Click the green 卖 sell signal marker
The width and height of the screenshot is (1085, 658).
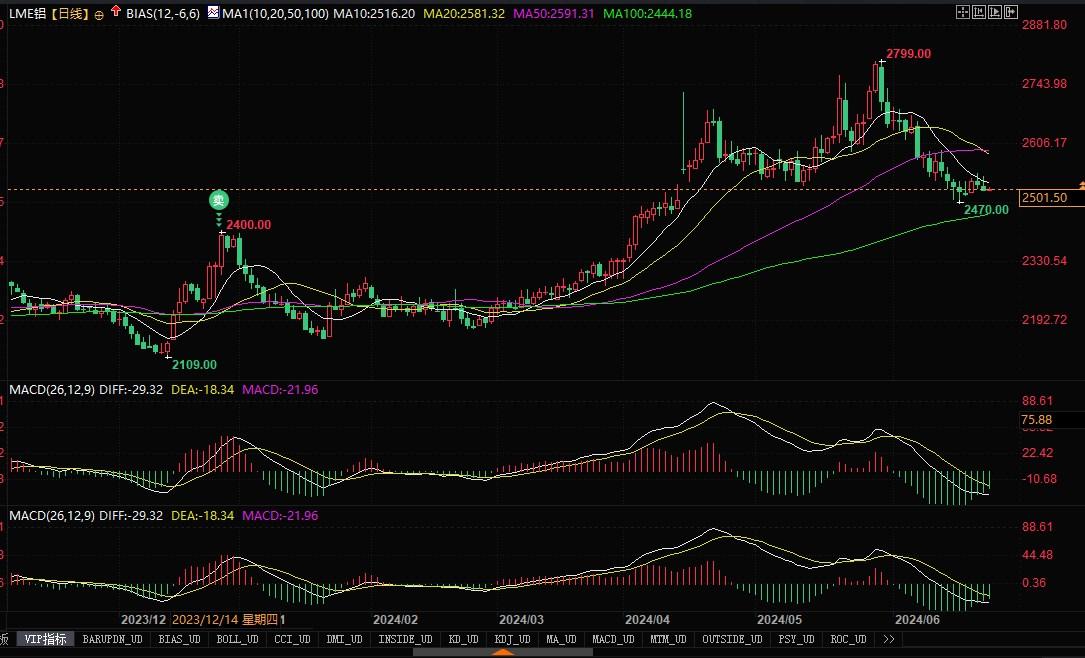click(219, 200)
